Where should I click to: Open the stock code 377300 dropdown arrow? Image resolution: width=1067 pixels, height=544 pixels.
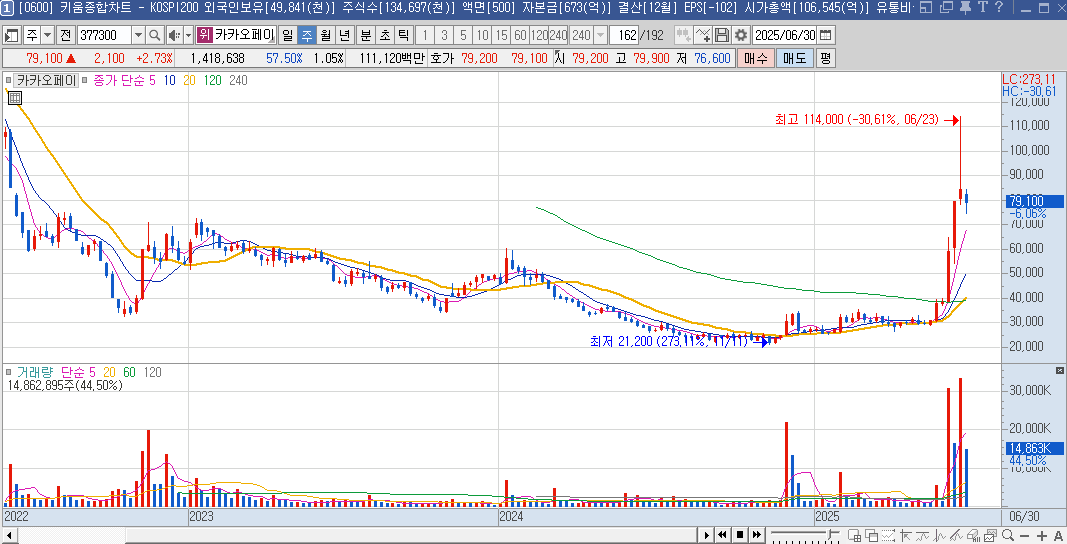click(138, 35)
